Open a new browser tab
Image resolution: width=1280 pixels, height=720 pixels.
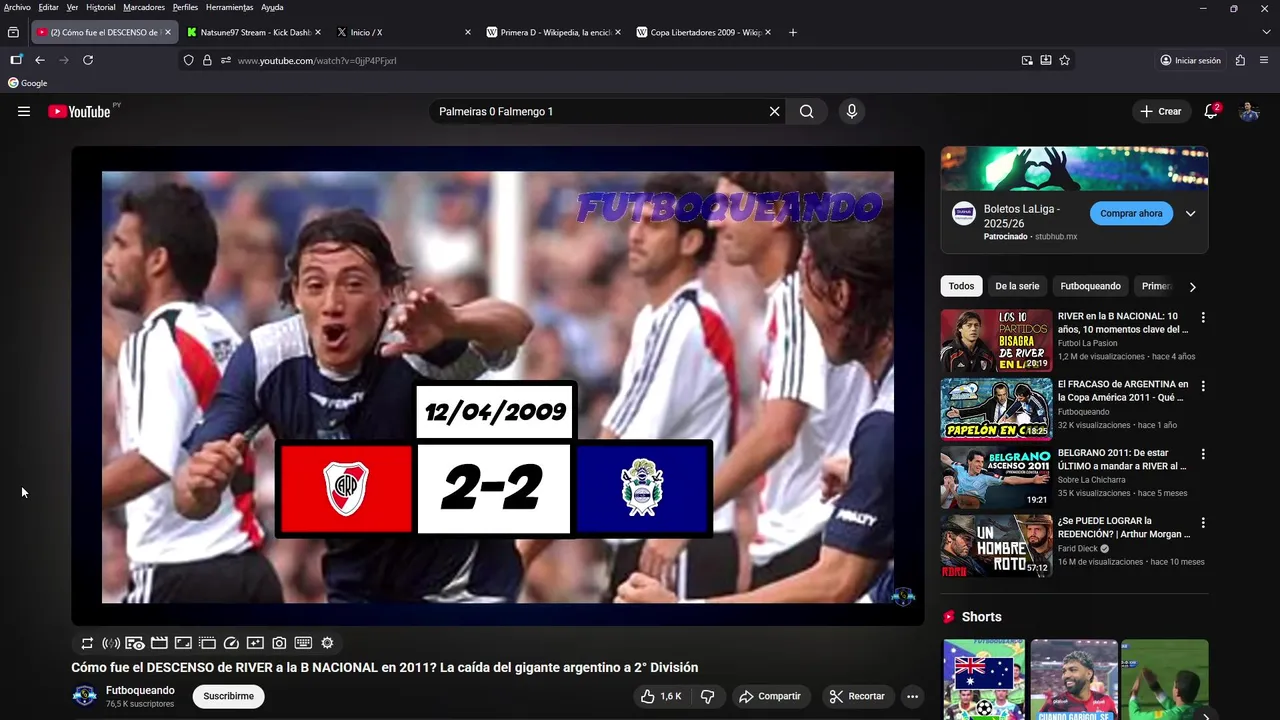[793, 32]
